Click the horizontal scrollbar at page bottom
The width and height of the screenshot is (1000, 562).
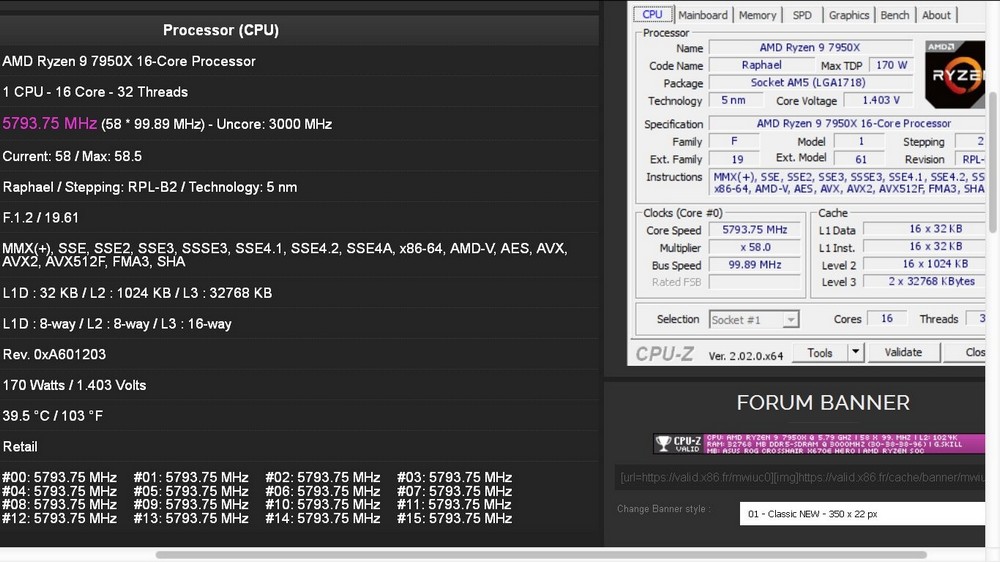point(540,555)
